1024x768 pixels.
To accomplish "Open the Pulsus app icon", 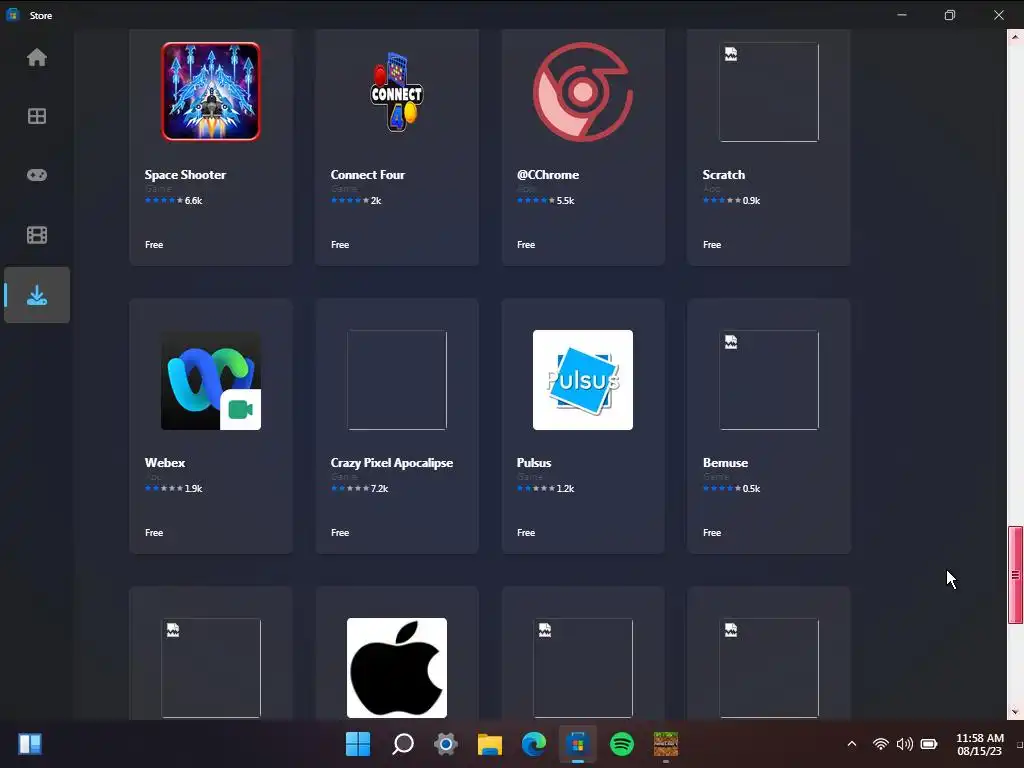I will [x=583, y=380].
